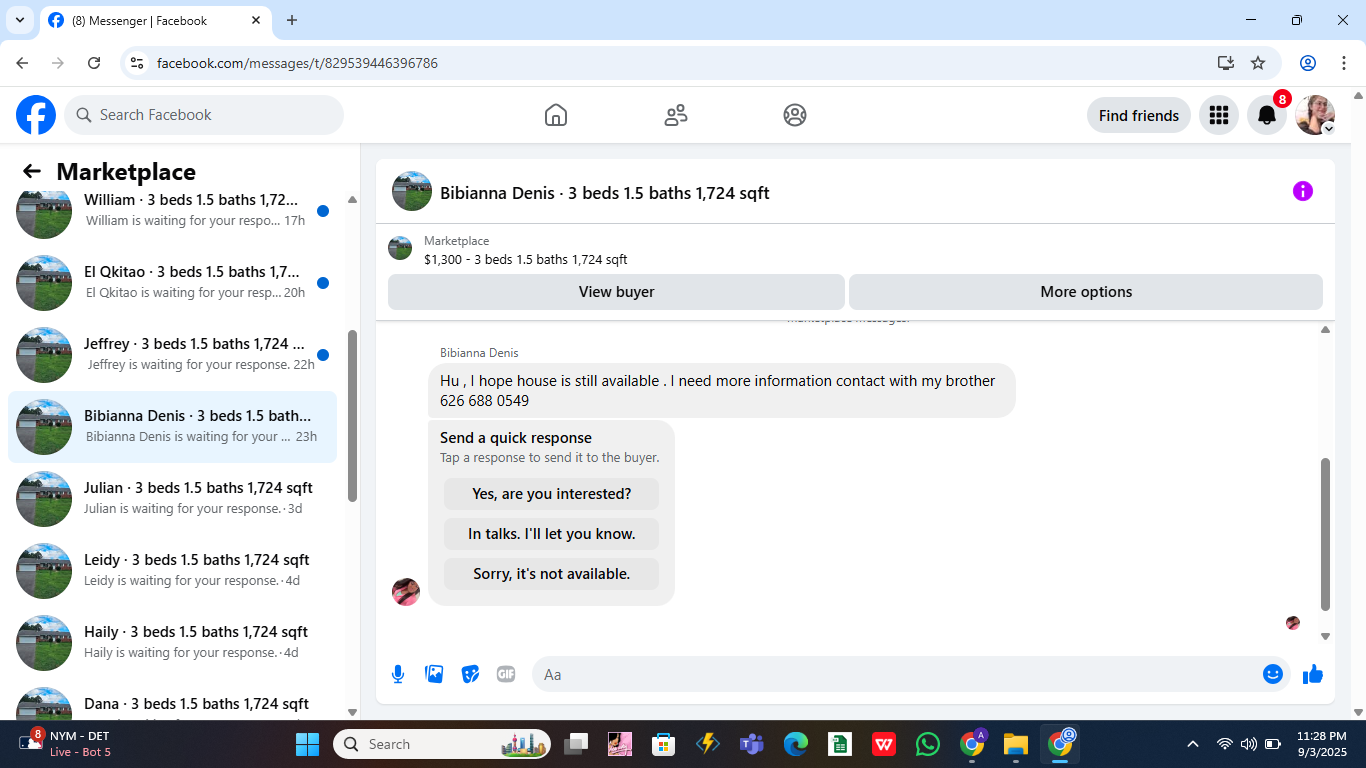
Task: Go back from Marketplace using the arrow
Action: [x=32, y=171]
